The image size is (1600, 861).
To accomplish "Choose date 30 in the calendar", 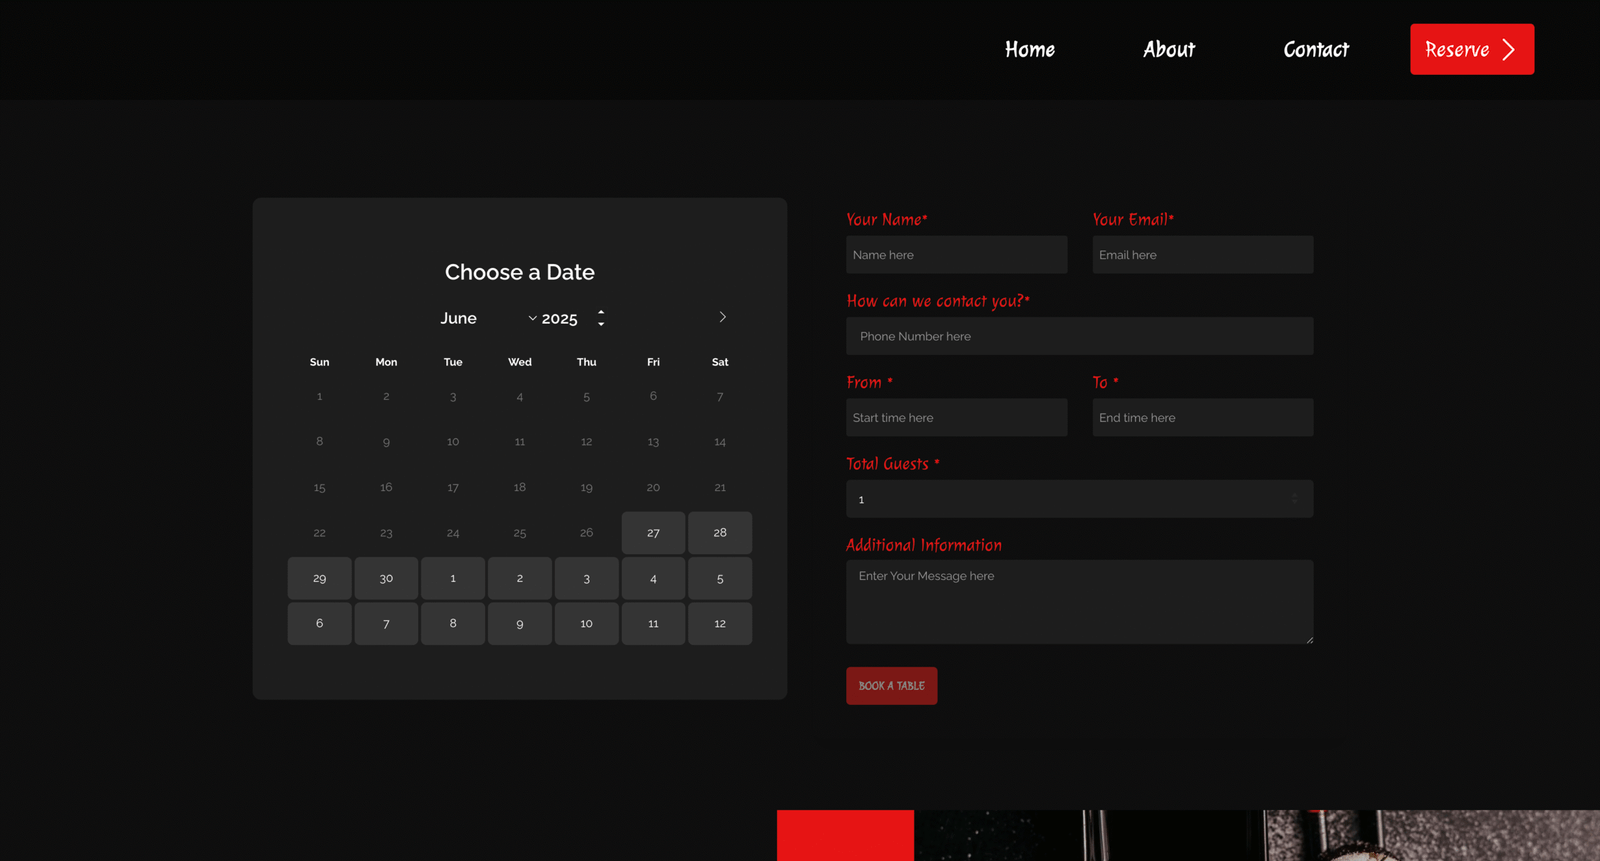I will tap(386, 578).
